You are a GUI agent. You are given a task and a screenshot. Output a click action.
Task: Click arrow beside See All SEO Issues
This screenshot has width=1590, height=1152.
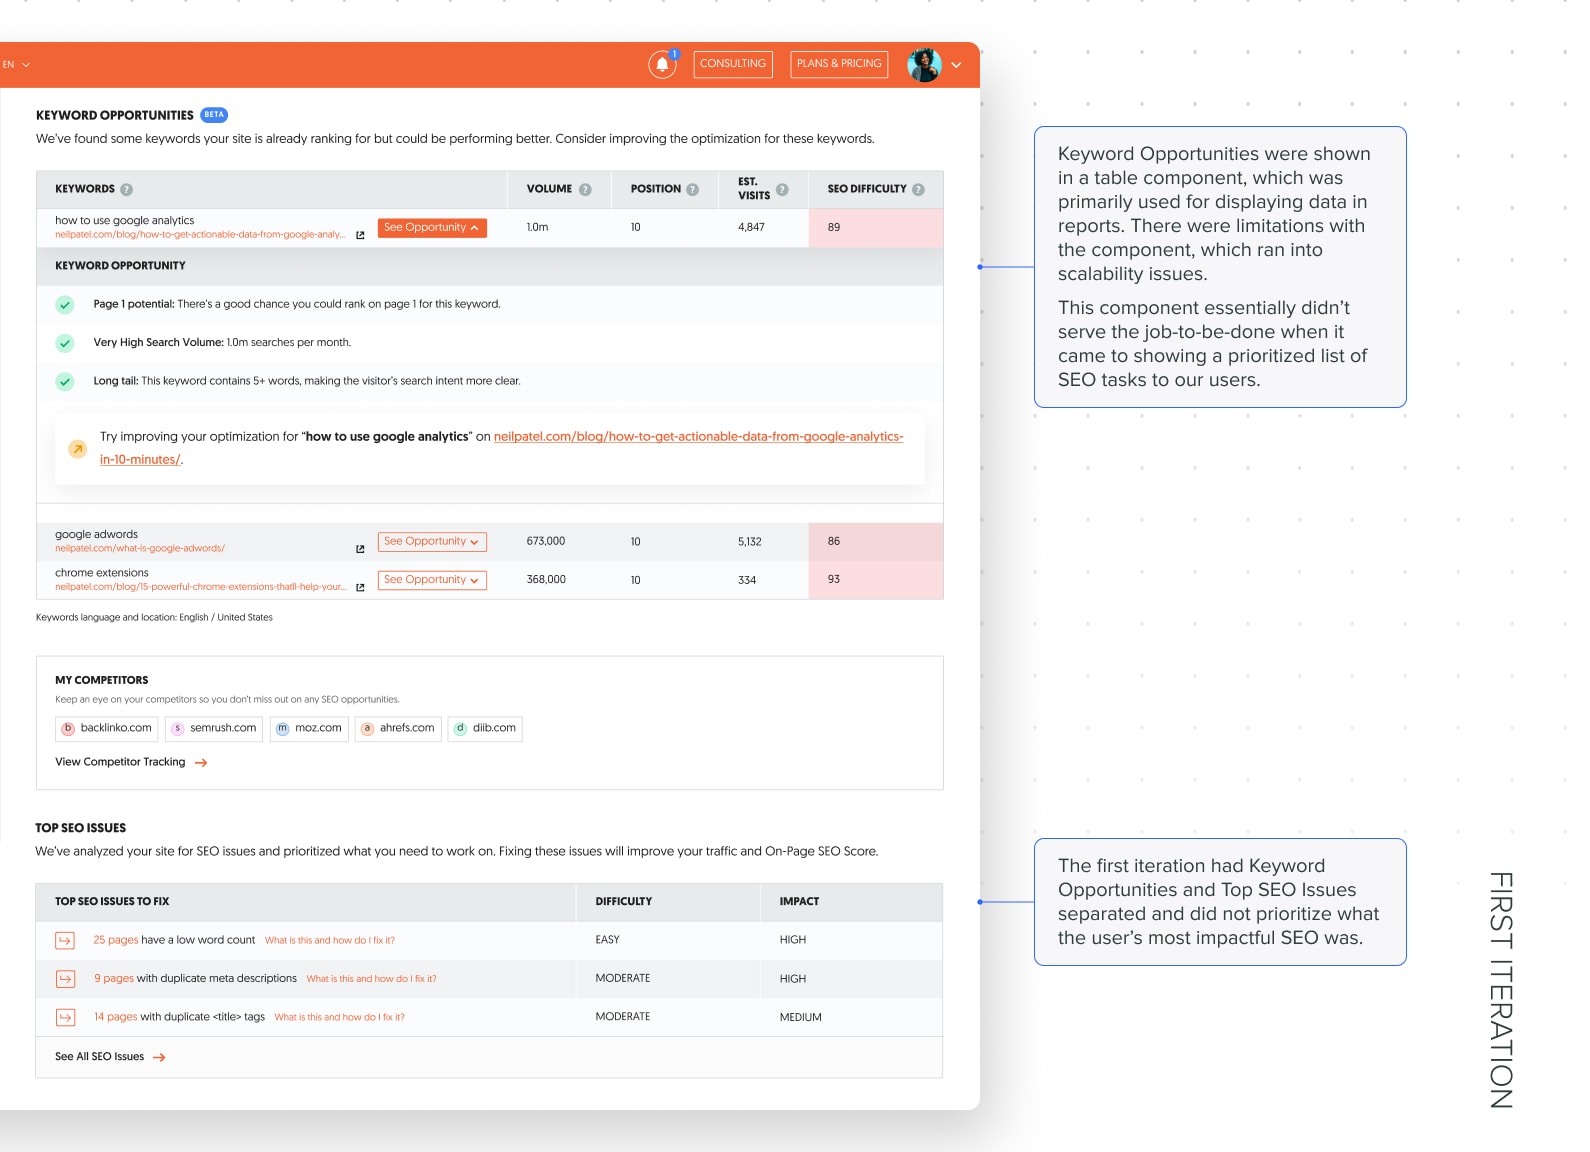click(x=159, y=1058)
